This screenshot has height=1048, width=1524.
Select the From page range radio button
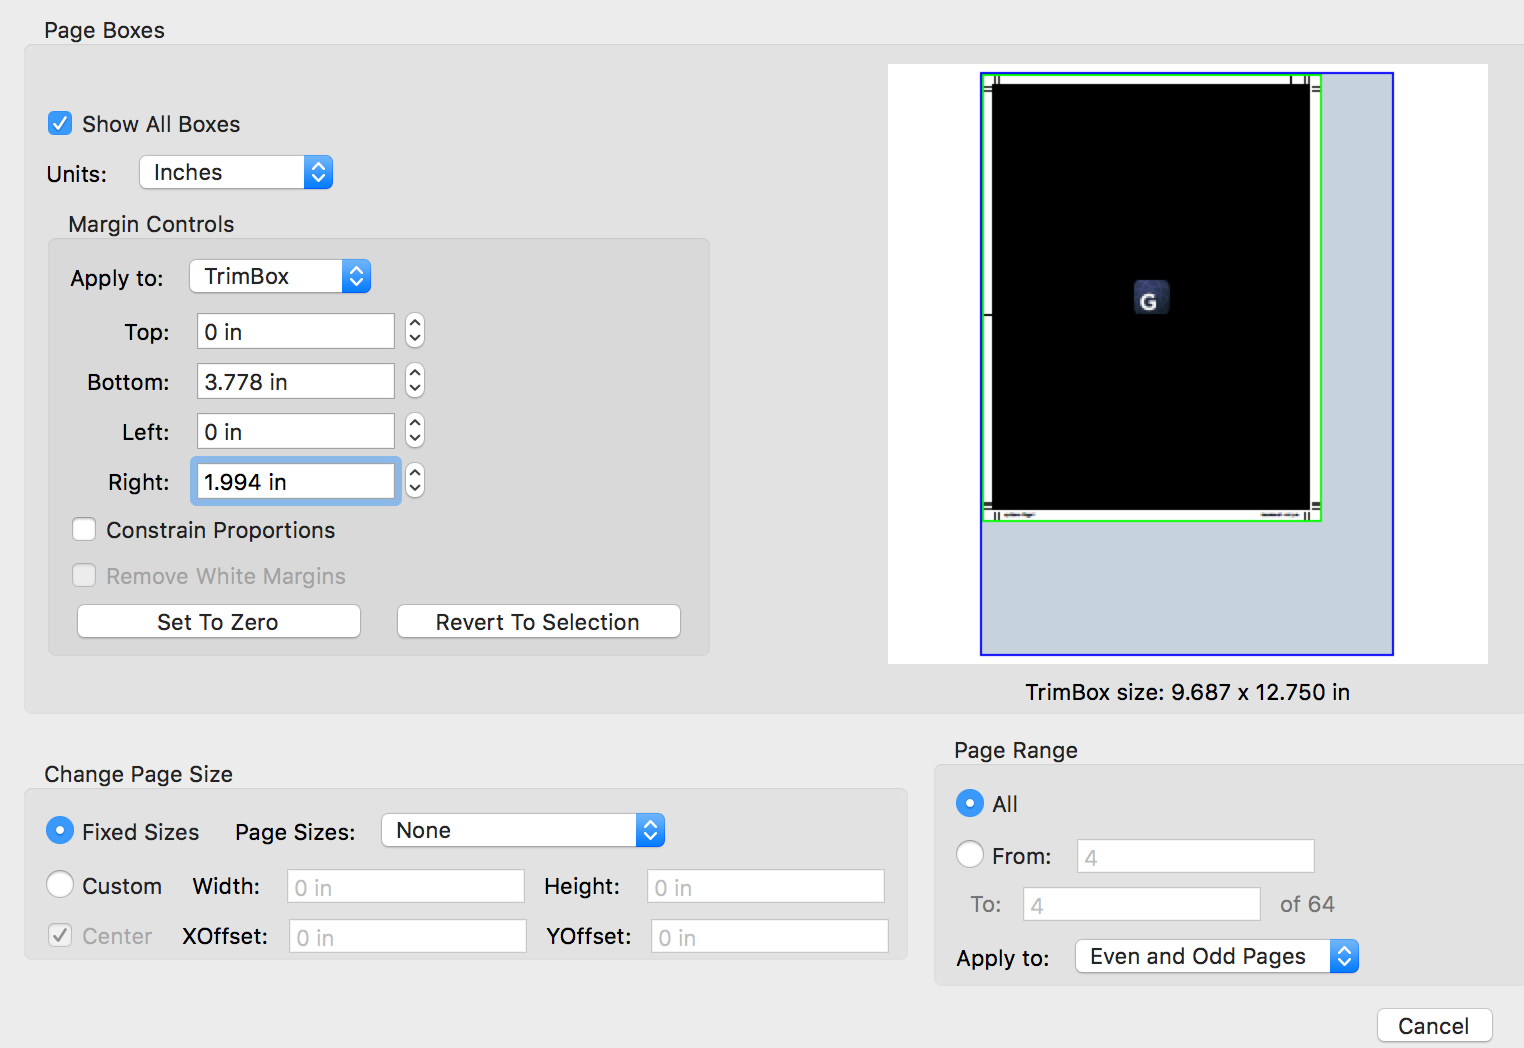coord(970,854)
